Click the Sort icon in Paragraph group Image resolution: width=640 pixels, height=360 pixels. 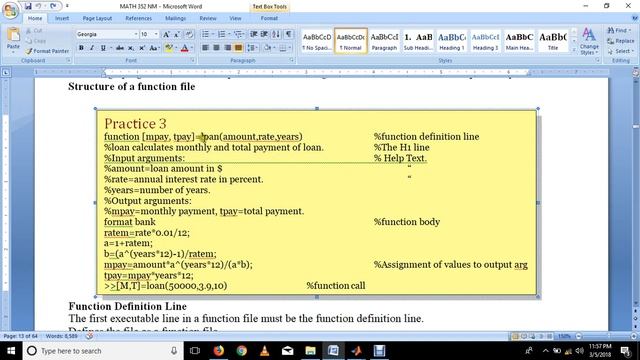(276, 35)
